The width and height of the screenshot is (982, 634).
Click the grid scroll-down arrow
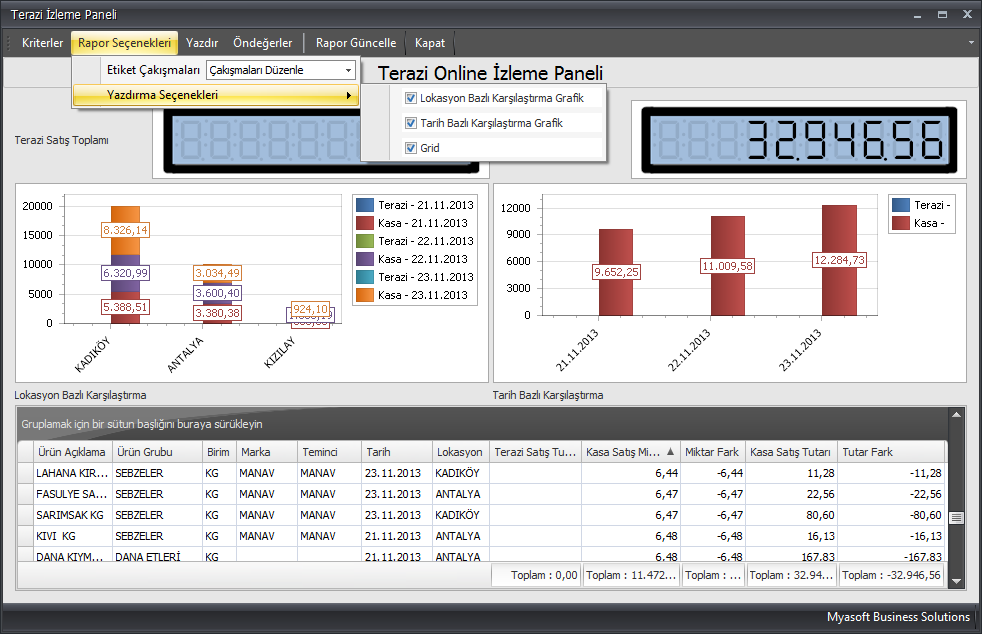tap(956, 580)
